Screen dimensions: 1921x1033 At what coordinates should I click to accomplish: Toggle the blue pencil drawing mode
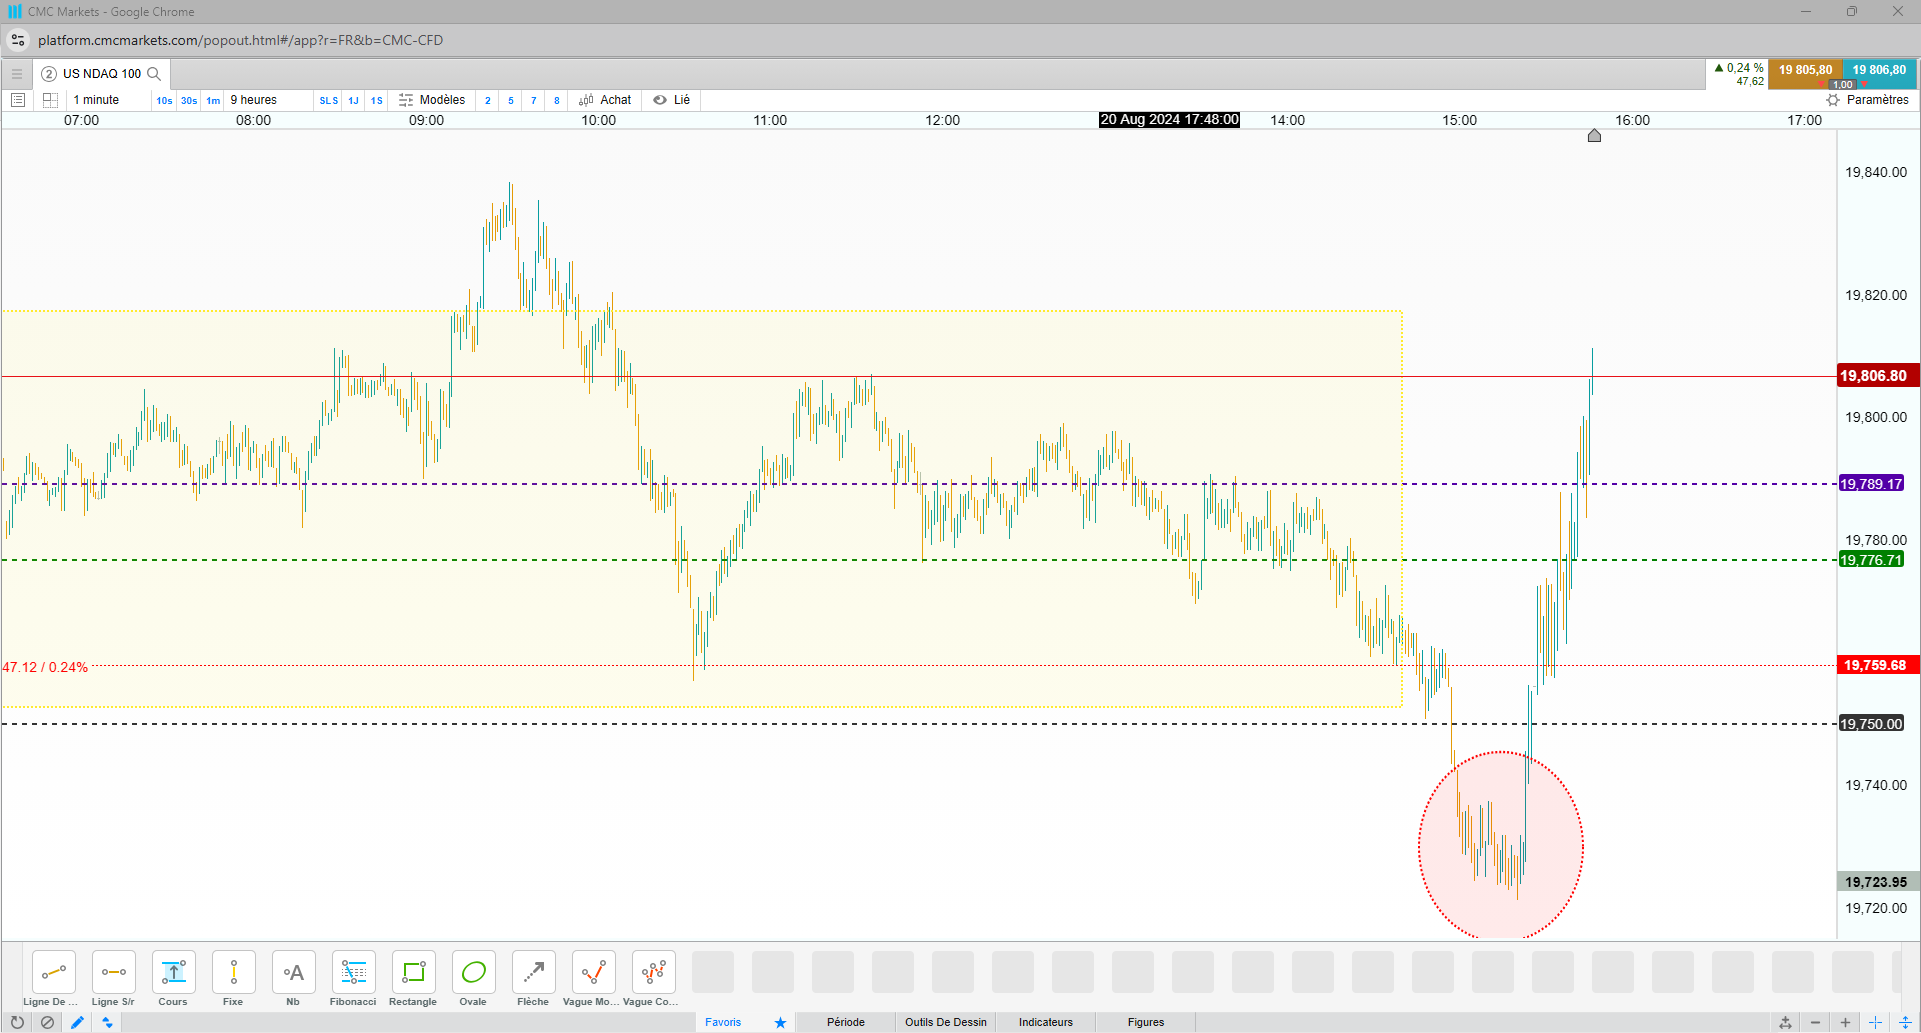77,1022
